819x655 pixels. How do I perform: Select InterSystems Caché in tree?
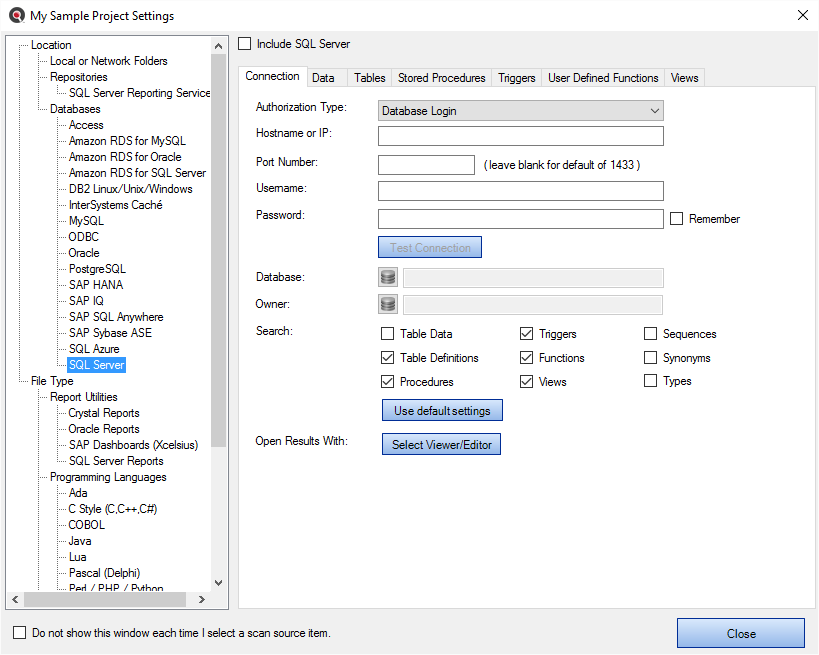pos(115,205)
